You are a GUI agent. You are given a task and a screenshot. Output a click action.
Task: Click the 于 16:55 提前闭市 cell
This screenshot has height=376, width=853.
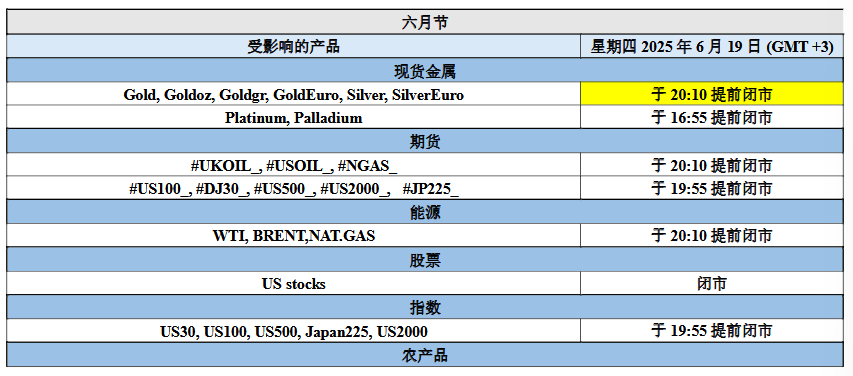pos(712,118)
